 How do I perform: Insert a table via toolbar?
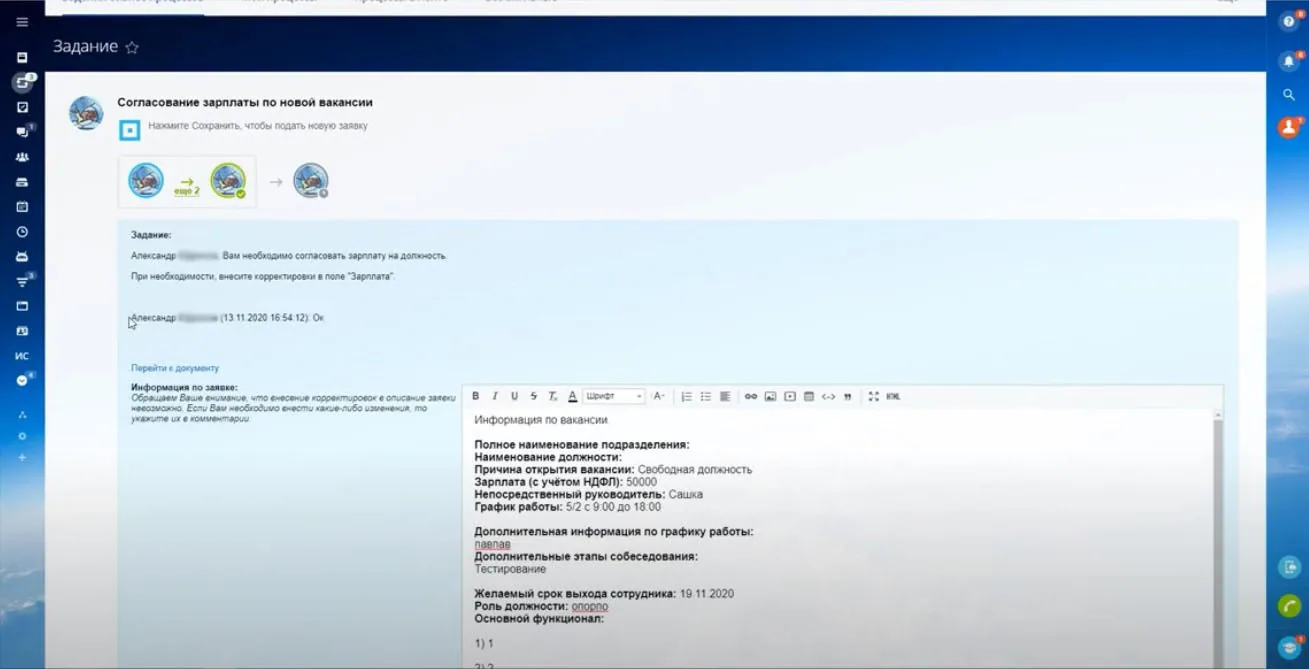[x=809, y=396]
